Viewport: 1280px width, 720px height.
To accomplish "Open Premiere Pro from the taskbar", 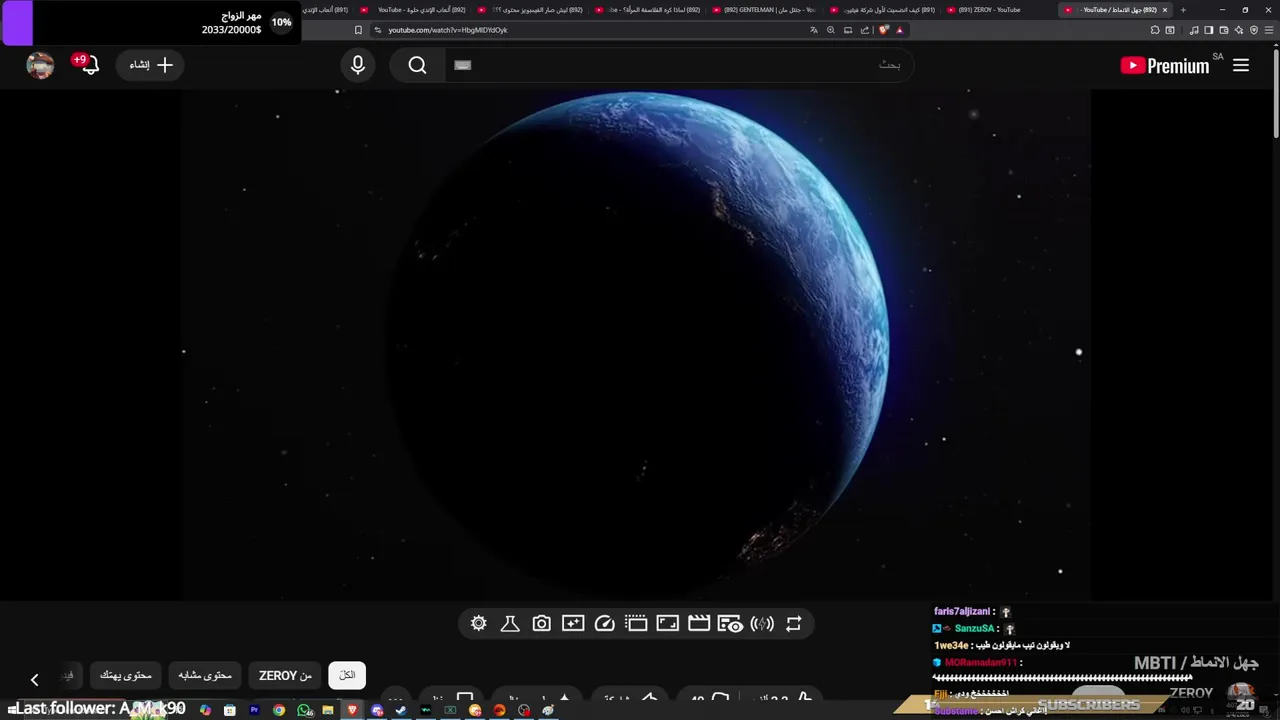I will coord(255,710).
